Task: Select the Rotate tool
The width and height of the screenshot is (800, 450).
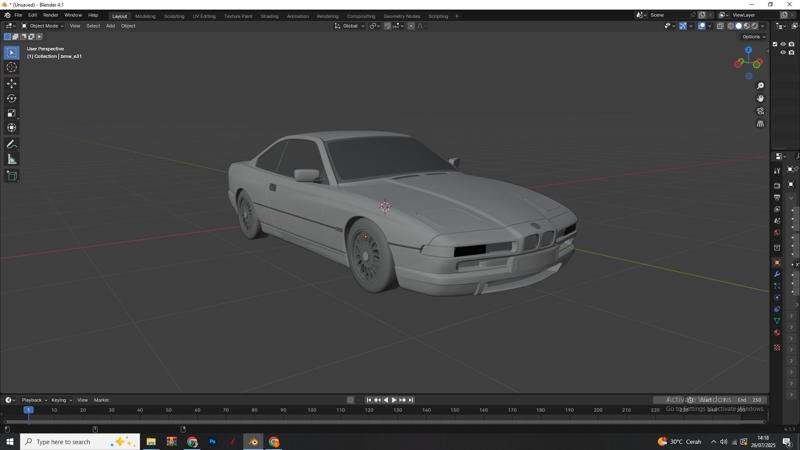Action: tap(12, 98)
